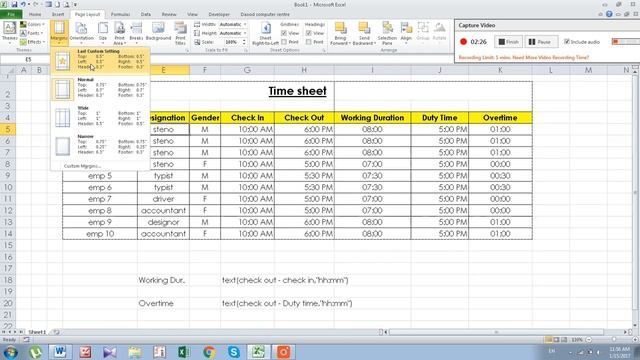Image resolution: width=640 pixels, height=360 pixels.
Task: Switch to the Insert tab
Action: pos(58,14)
